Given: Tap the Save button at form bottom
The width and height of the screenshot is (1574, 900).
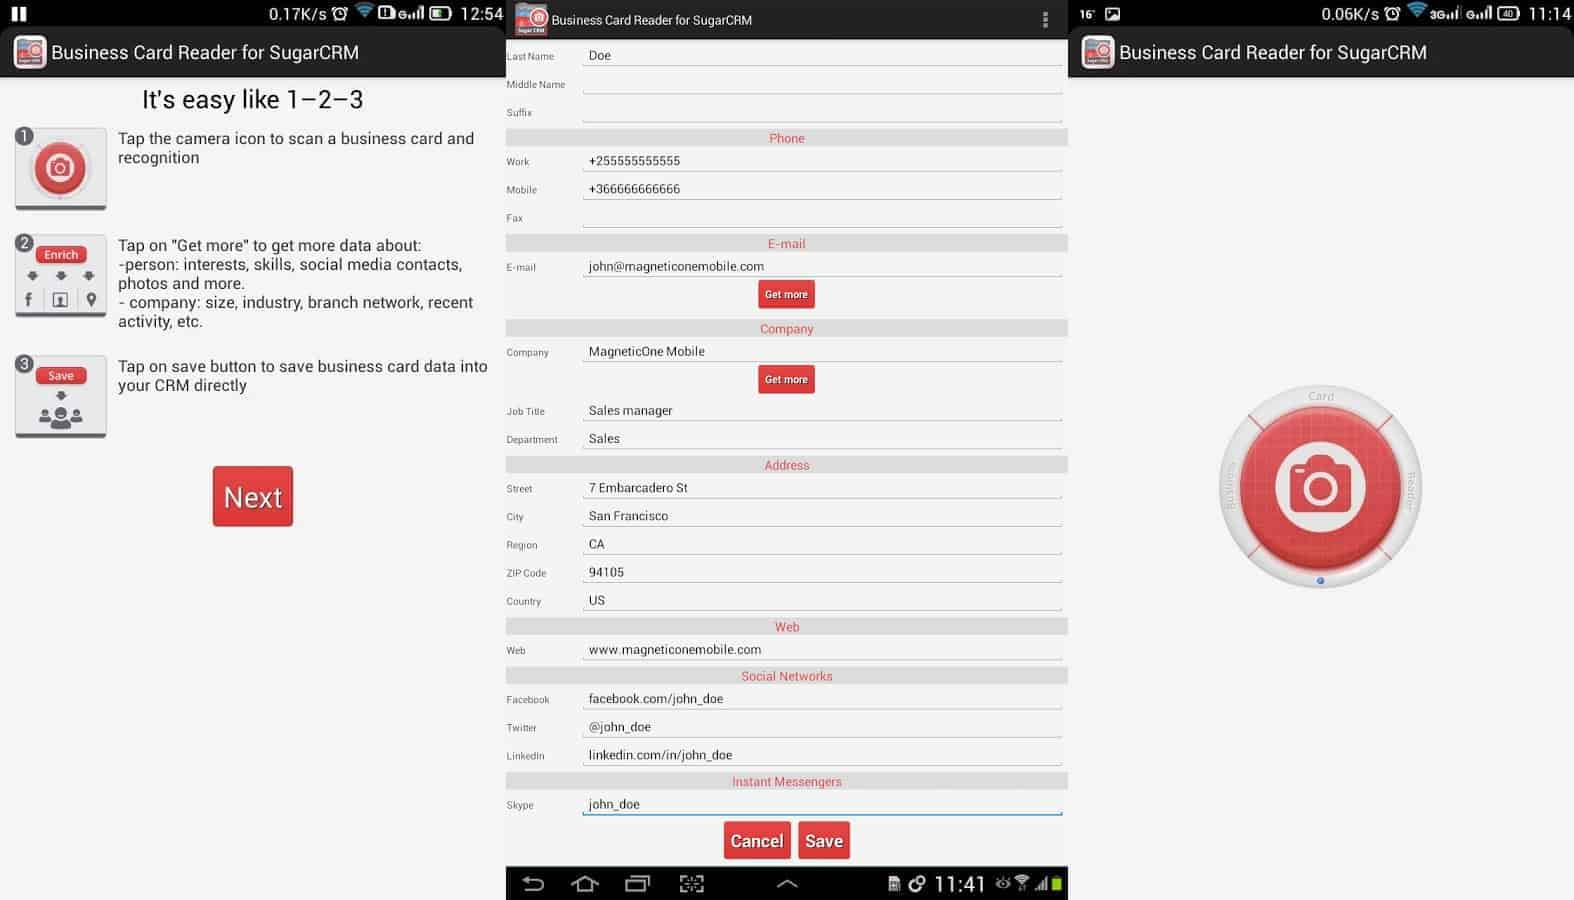Looking at the screenshot, I should pos(824,841).
